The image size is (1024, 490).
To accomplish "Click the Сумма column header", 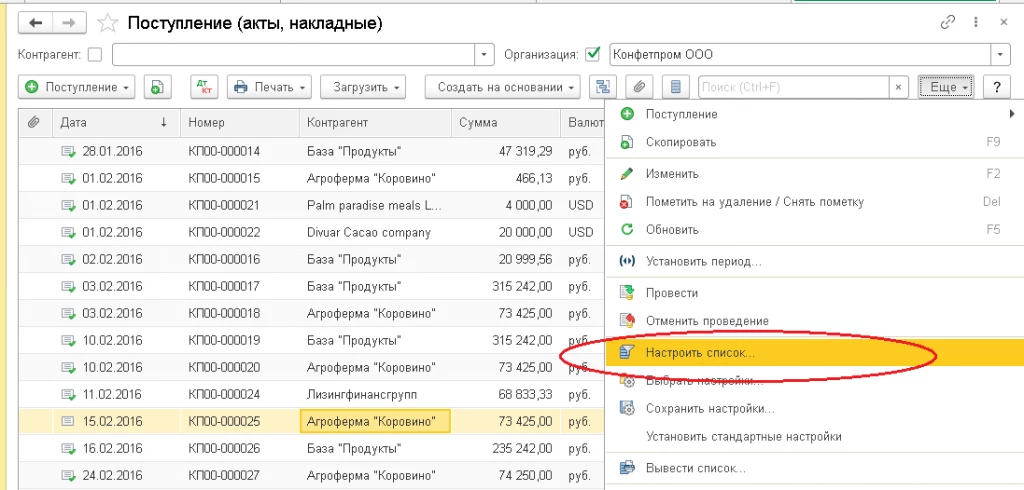I will click(x=506, y=122).
